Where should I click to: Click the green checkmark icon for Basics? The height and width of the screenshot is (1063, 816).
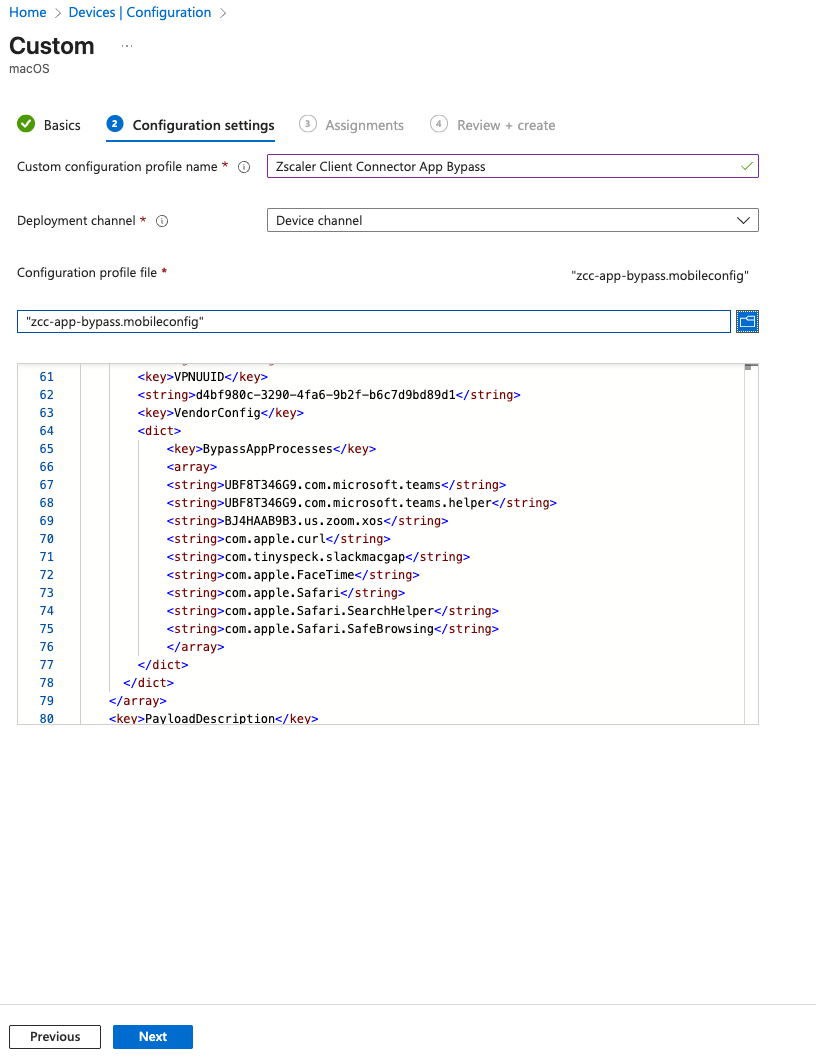pyautogui.click(x=26, y=124)
